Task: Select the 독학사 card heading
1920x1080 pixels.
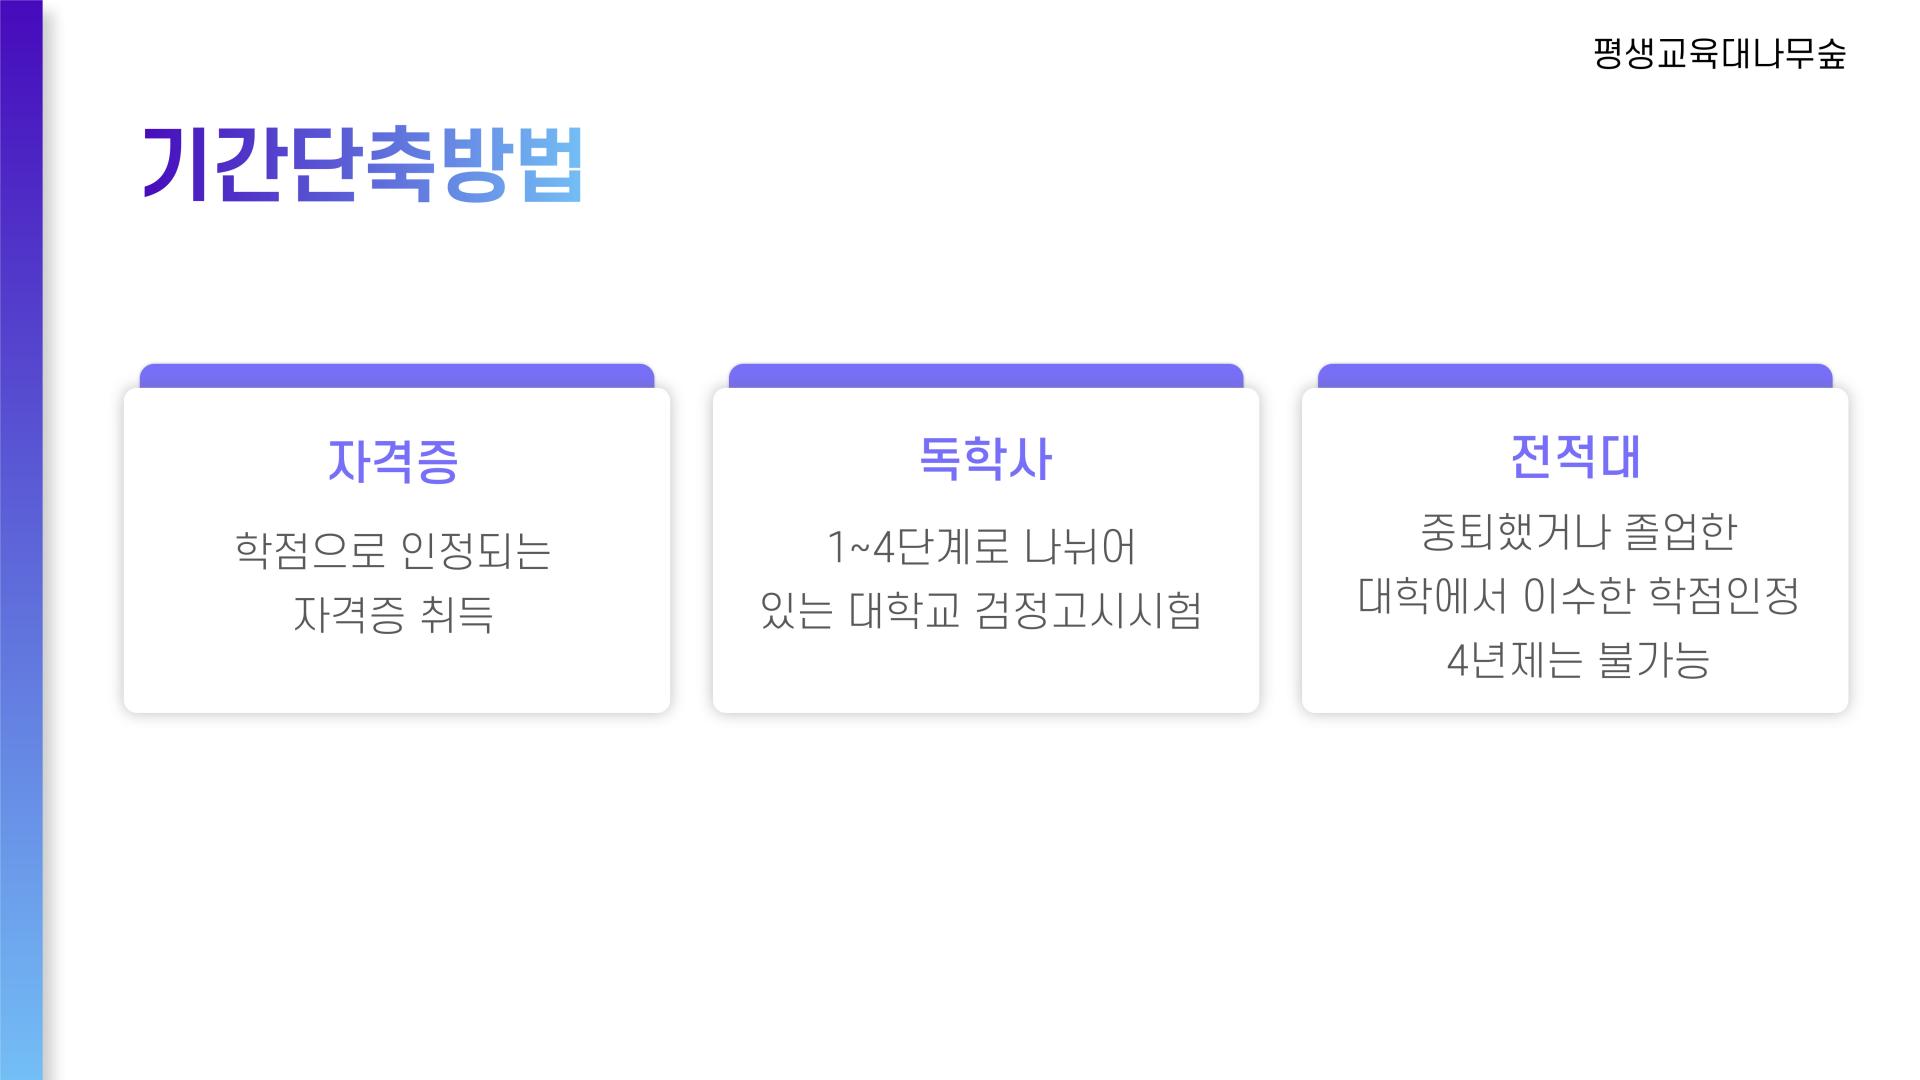Action: pos(984,459)
